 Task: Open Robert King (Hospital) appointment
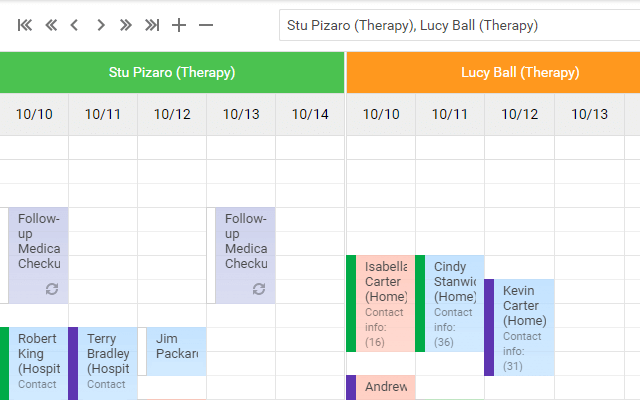coord(36,362)
